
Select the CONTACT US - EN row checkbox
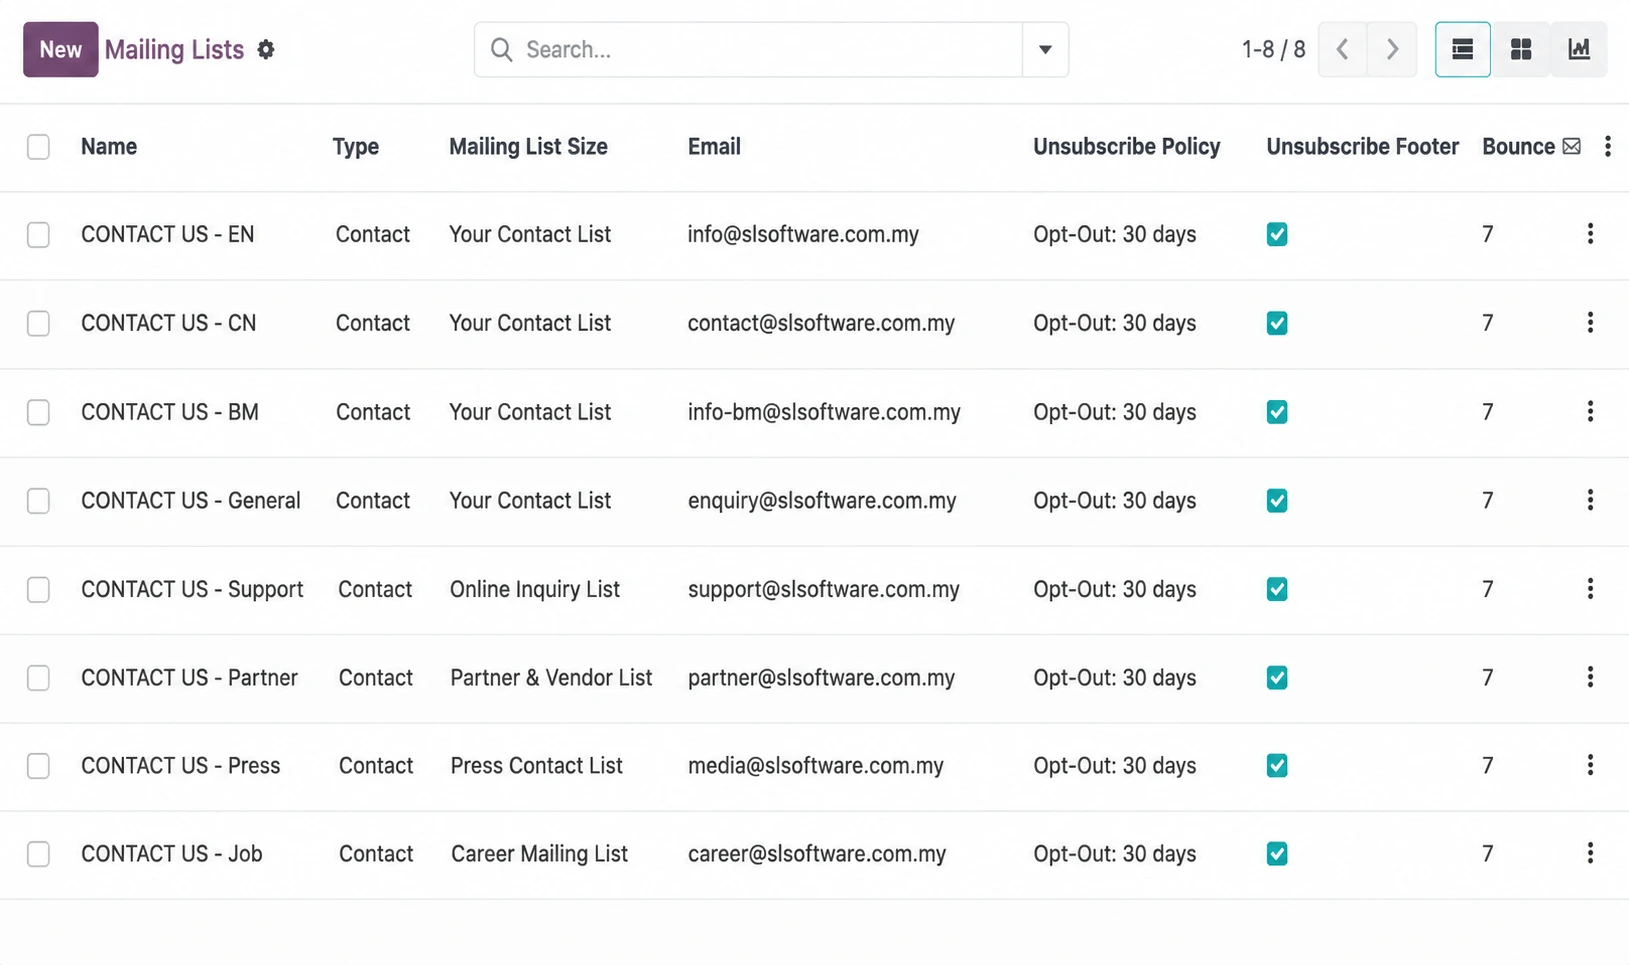38,234
